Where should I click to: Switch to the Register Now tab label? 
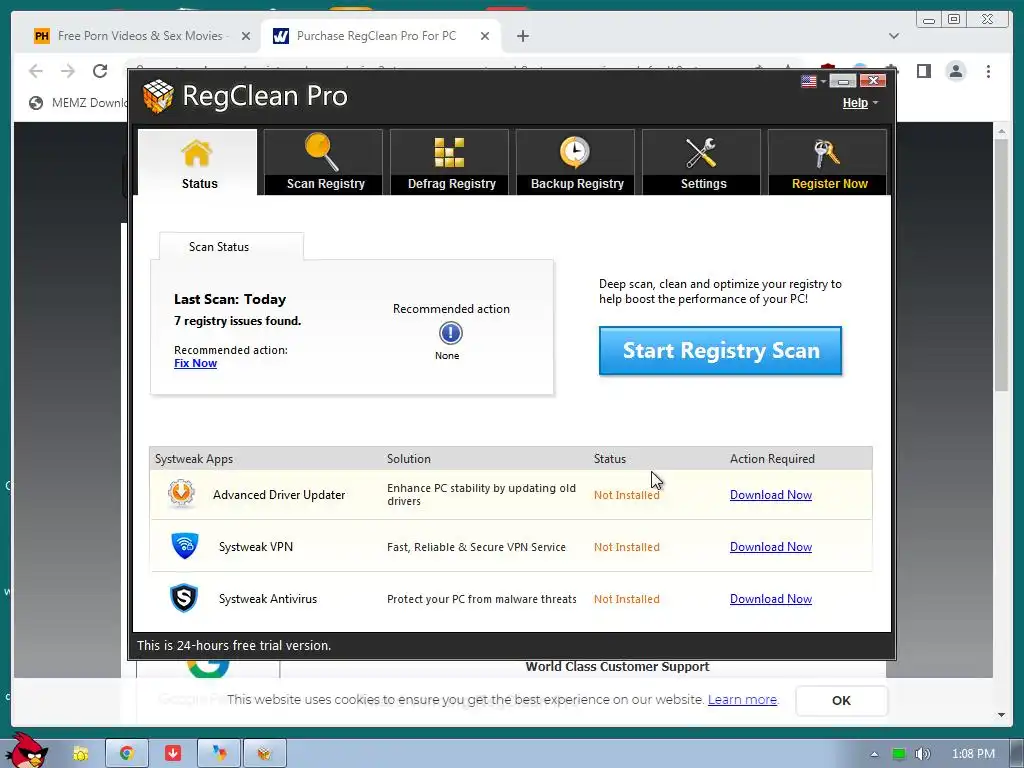(829, 184)
